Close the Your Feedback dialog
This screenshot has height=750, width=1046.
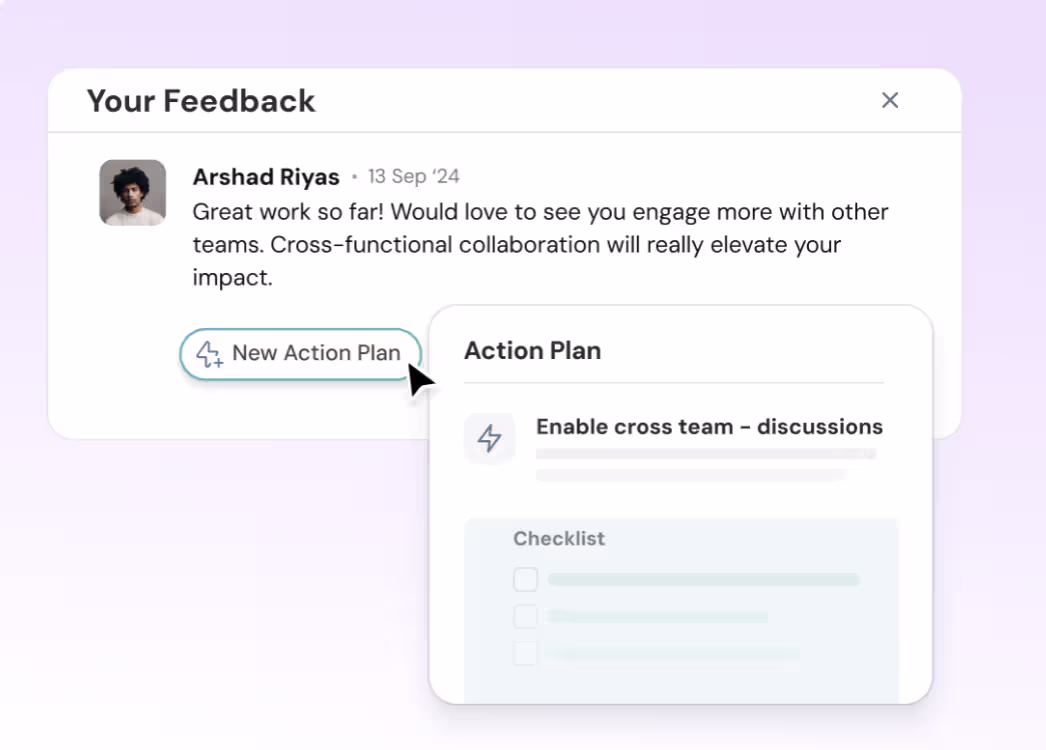[889, 100]
